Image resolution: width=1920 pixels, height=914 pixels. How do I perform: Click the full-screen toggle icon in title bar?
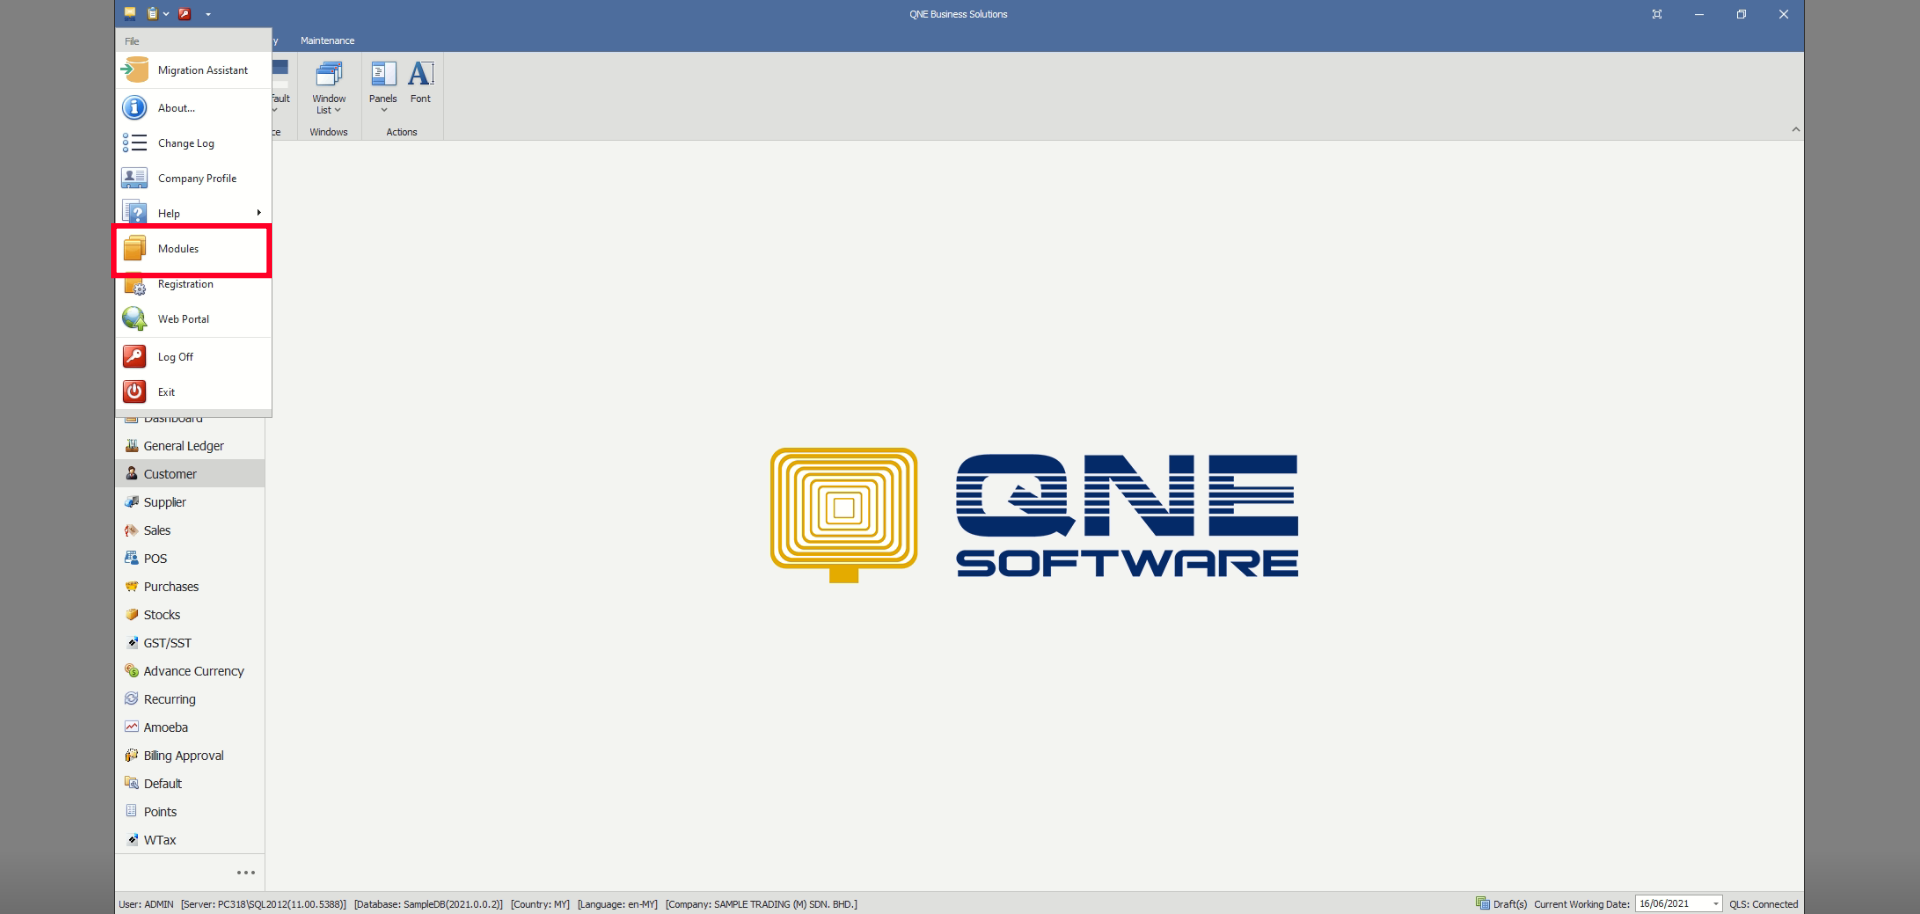[1657, 14]
